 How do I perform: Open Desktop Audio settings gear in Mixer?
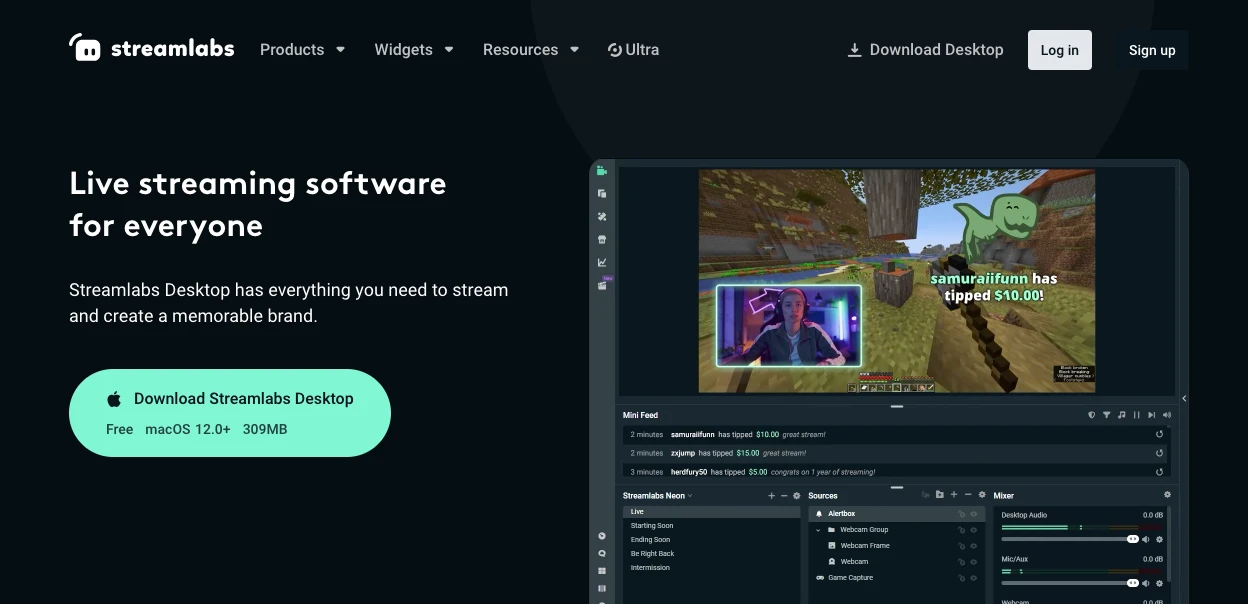point(1160,539)
